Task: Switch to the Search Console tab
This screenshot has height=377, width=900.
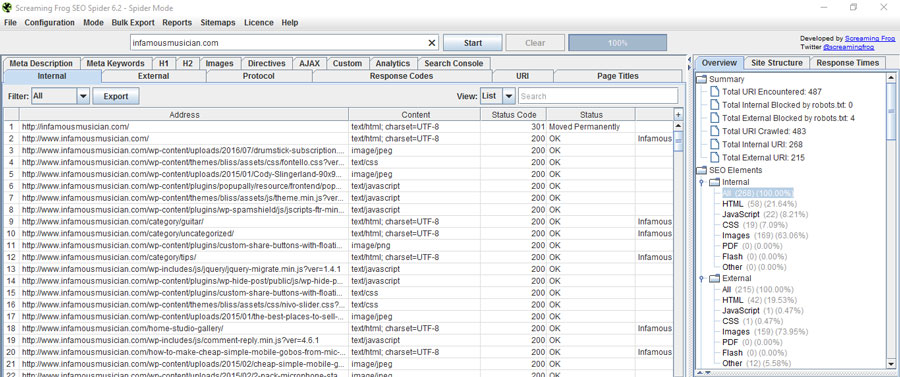Action: [454, 63]
